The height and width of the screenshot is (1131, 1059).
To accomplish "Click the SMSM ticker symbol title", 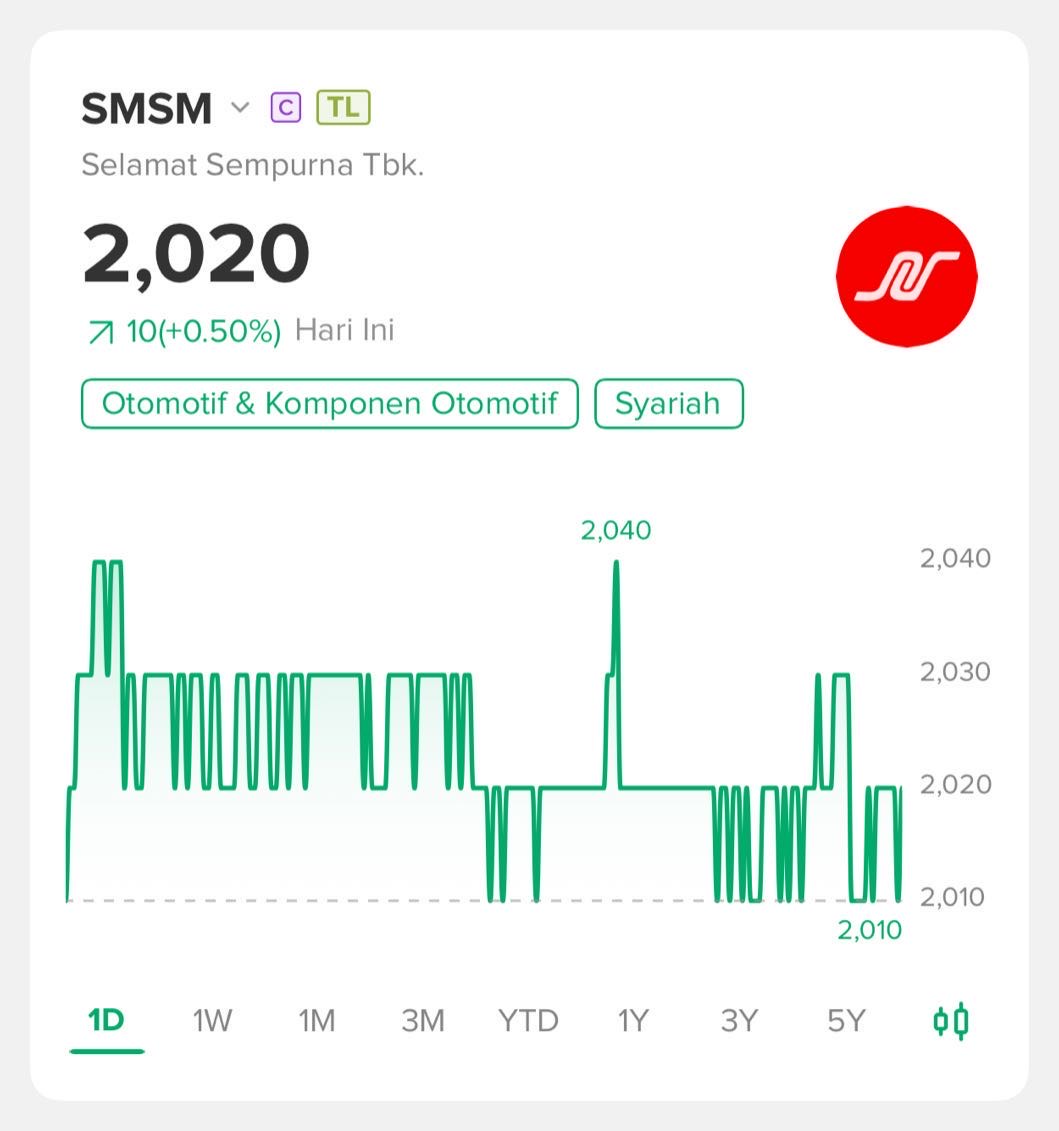I will [146, 108].
